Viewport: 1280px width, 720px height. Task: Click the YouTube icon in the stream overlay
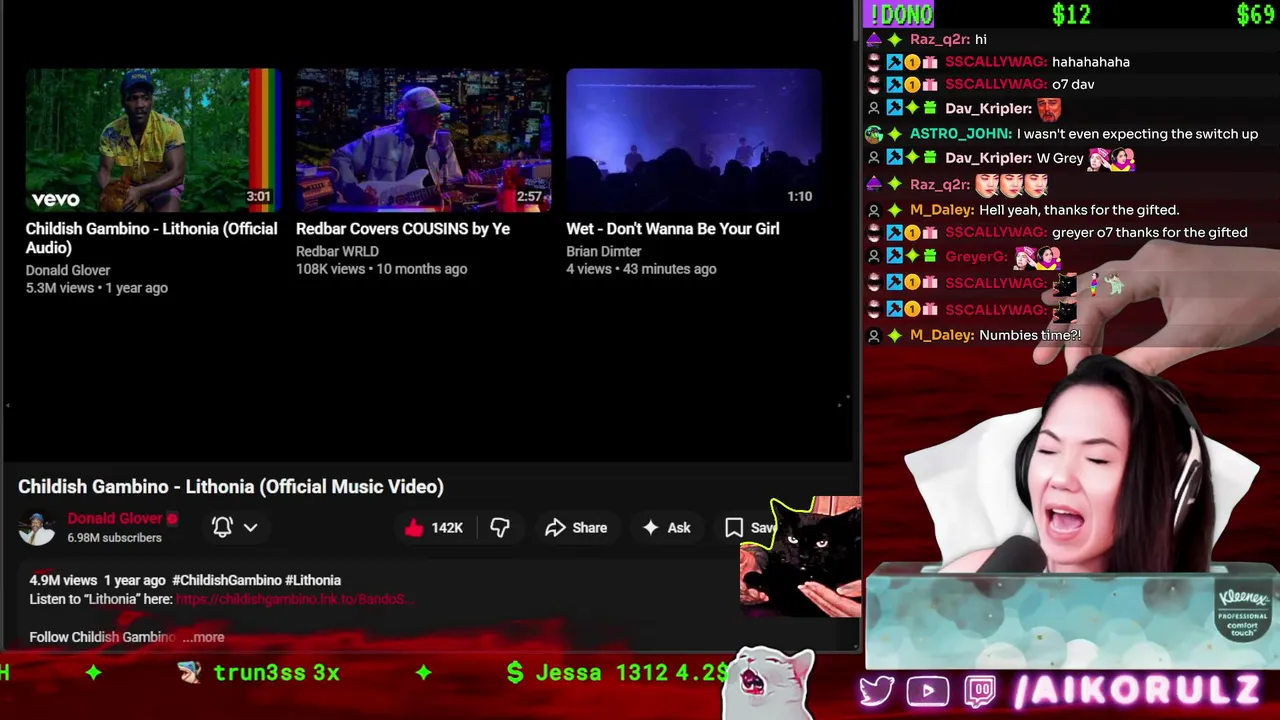coord(928,691)
